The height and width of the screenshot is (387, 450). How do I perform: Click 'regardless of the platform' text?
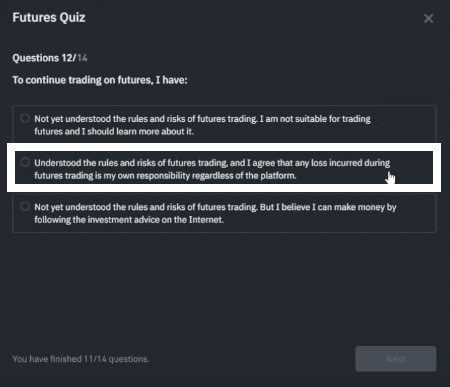point(244,176)
